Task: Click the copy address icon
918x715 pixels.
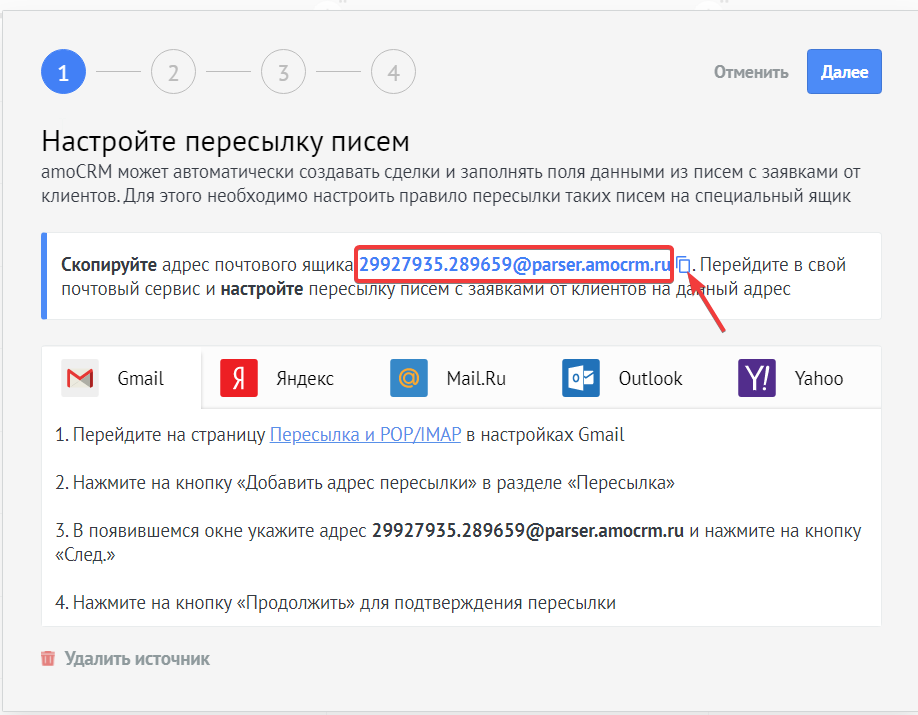Action: click(683, 265)
